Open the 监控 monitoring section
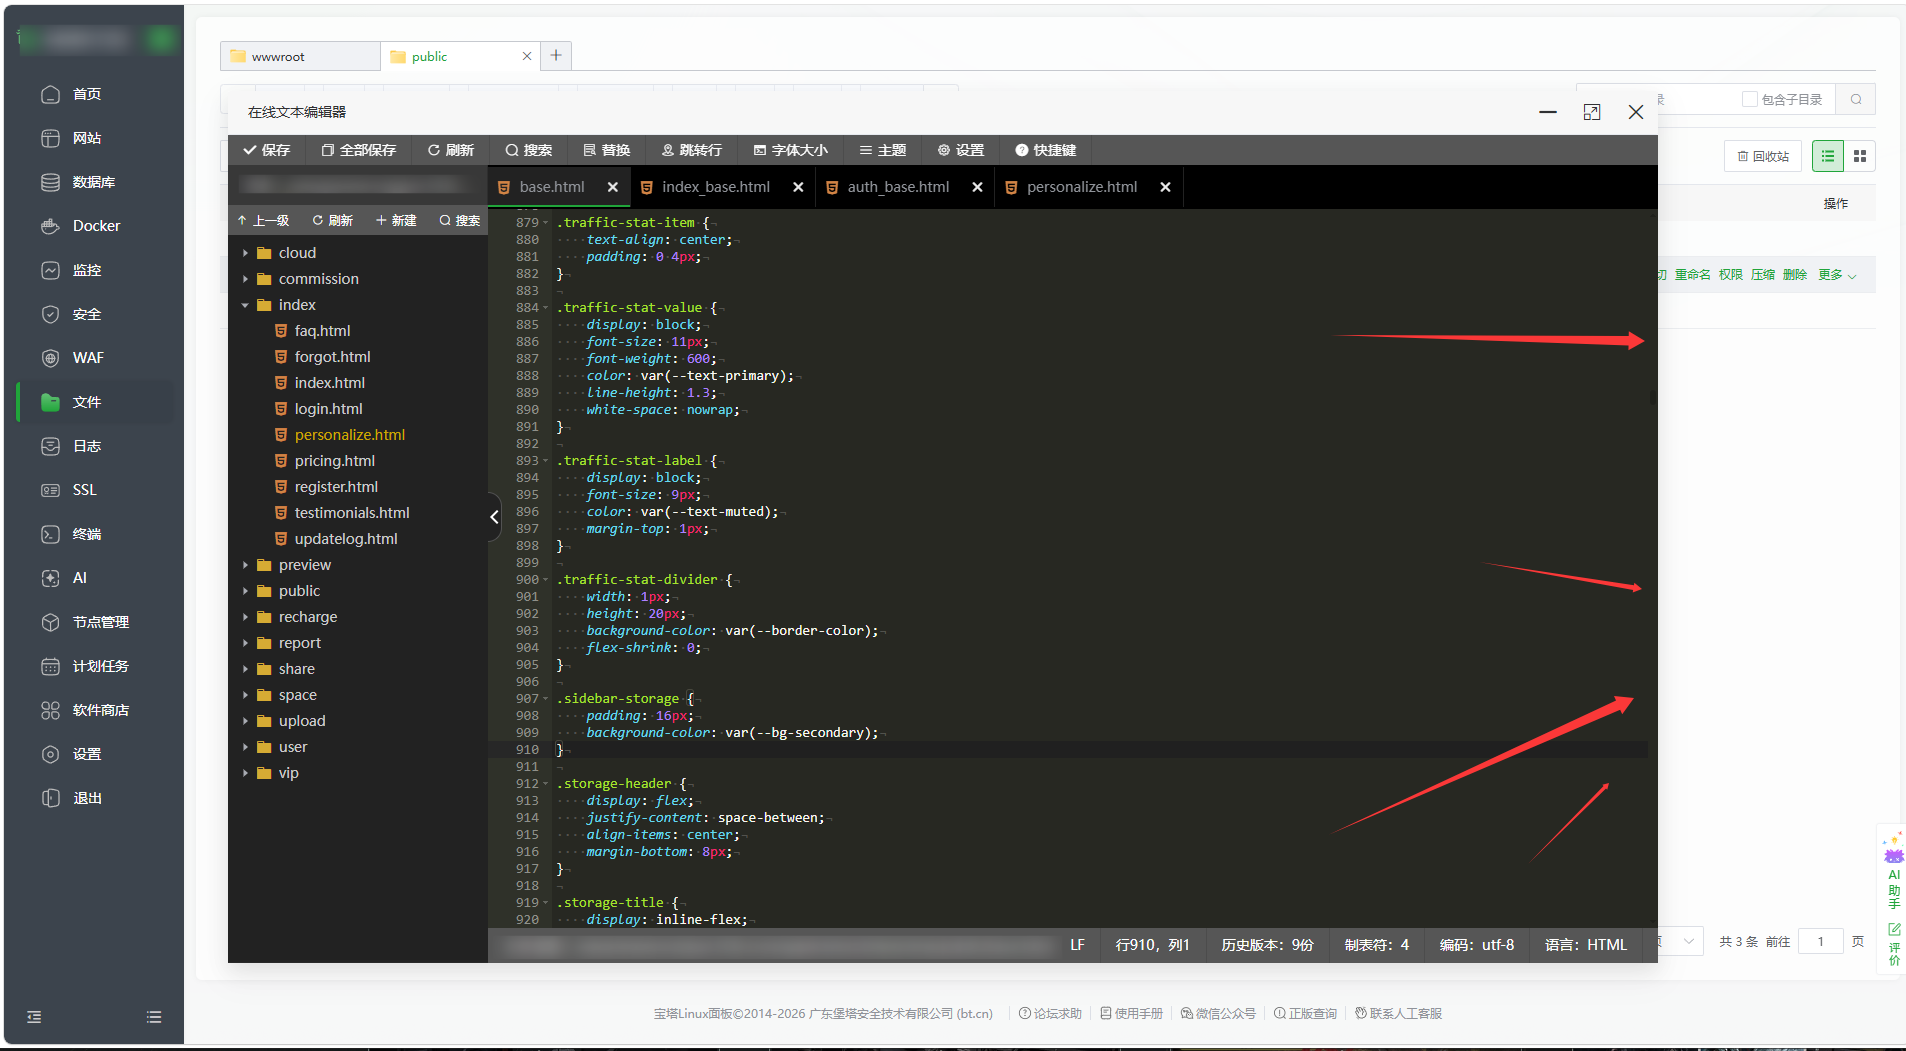Viewport: 1906px width, 1051px height. click(86, 270)
